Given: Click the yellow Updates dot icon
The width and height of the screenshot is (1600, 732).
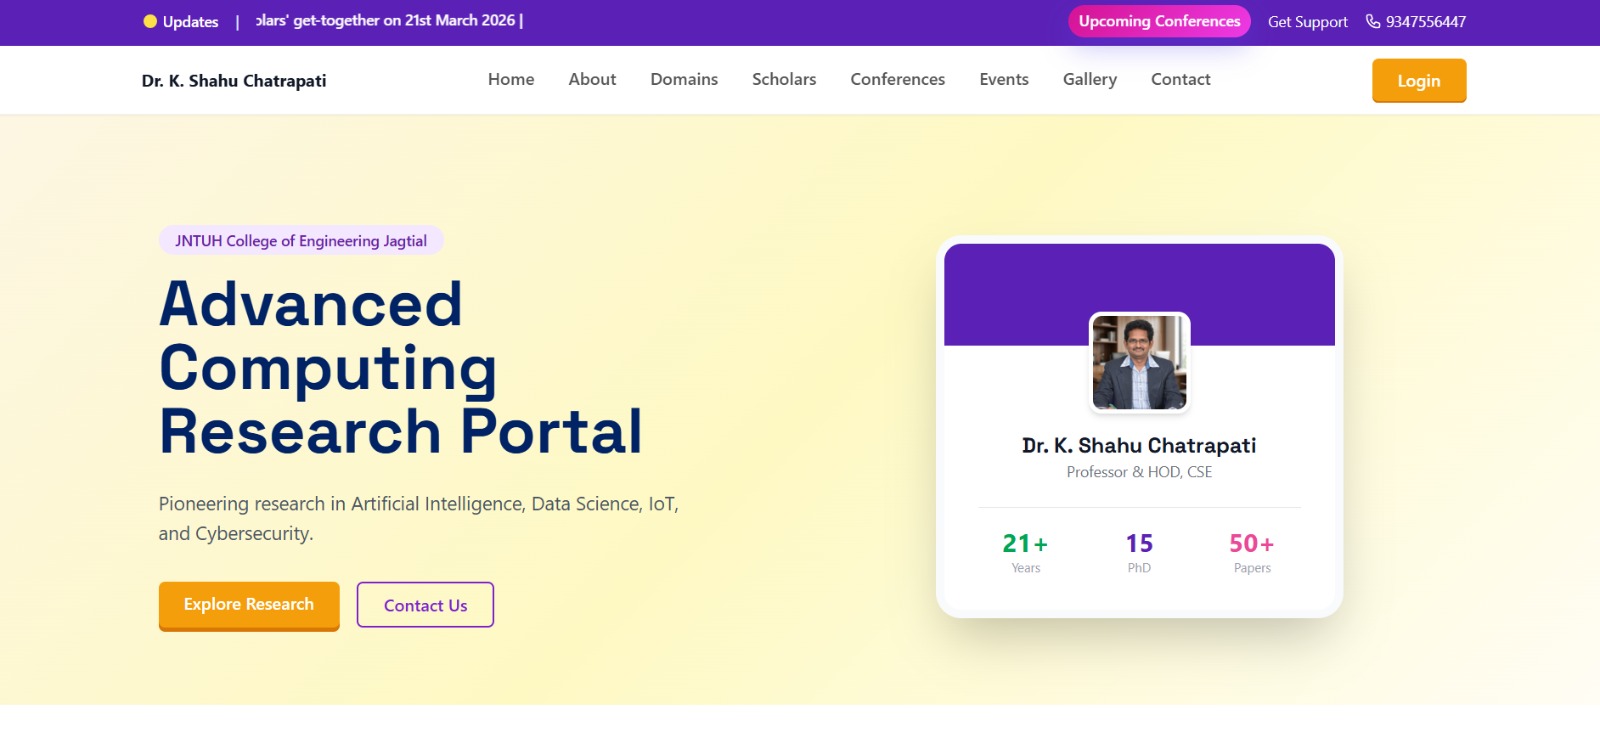Looking at the screenshot, I should pos(150,21).
